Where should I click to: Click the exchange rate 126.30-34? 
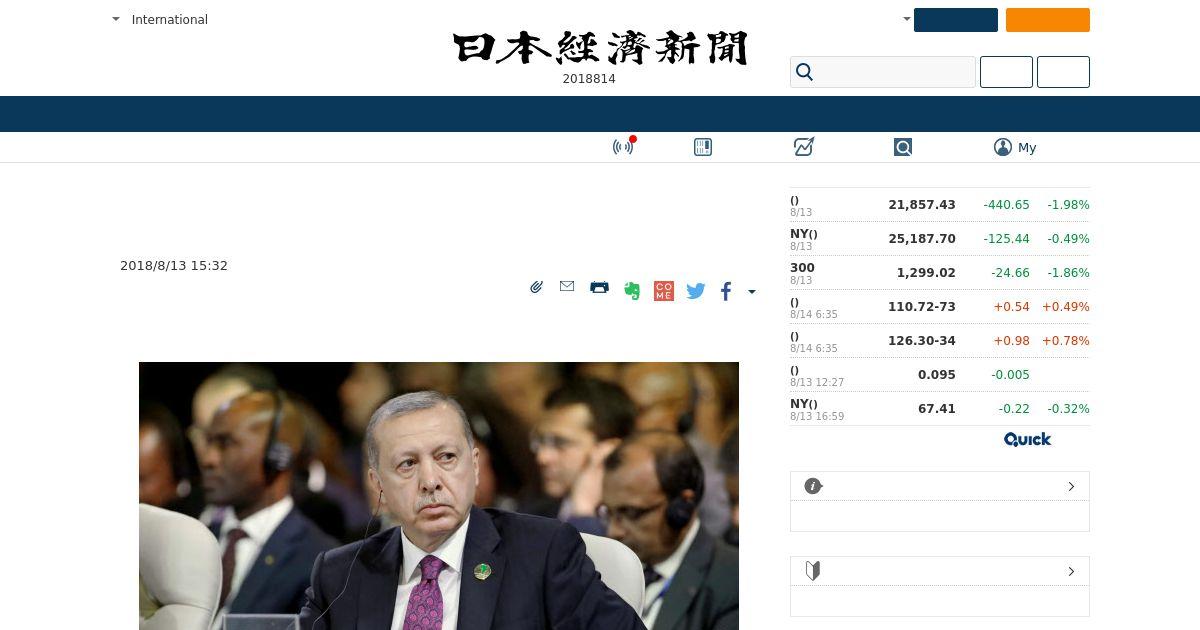(922, 341)
